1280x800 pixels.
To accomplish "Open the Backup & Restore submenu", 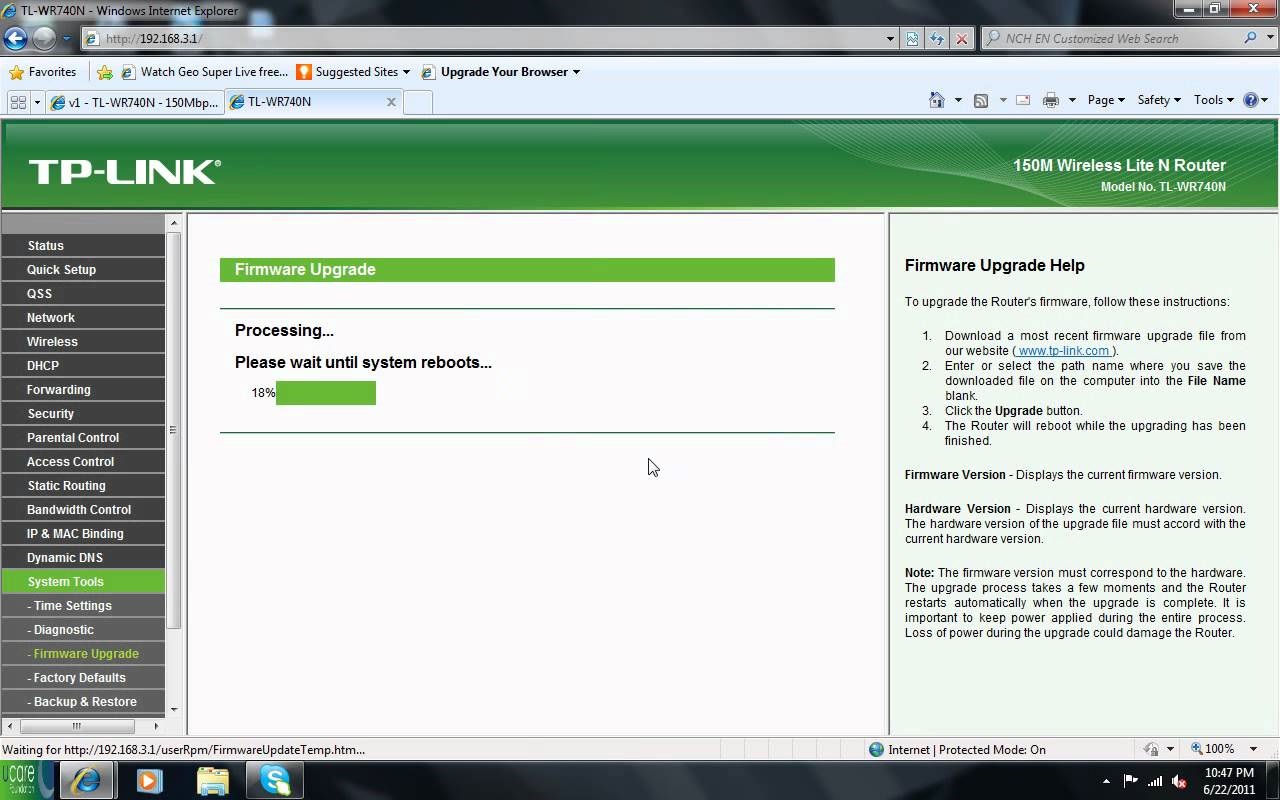I will click(x=83, y=701).
